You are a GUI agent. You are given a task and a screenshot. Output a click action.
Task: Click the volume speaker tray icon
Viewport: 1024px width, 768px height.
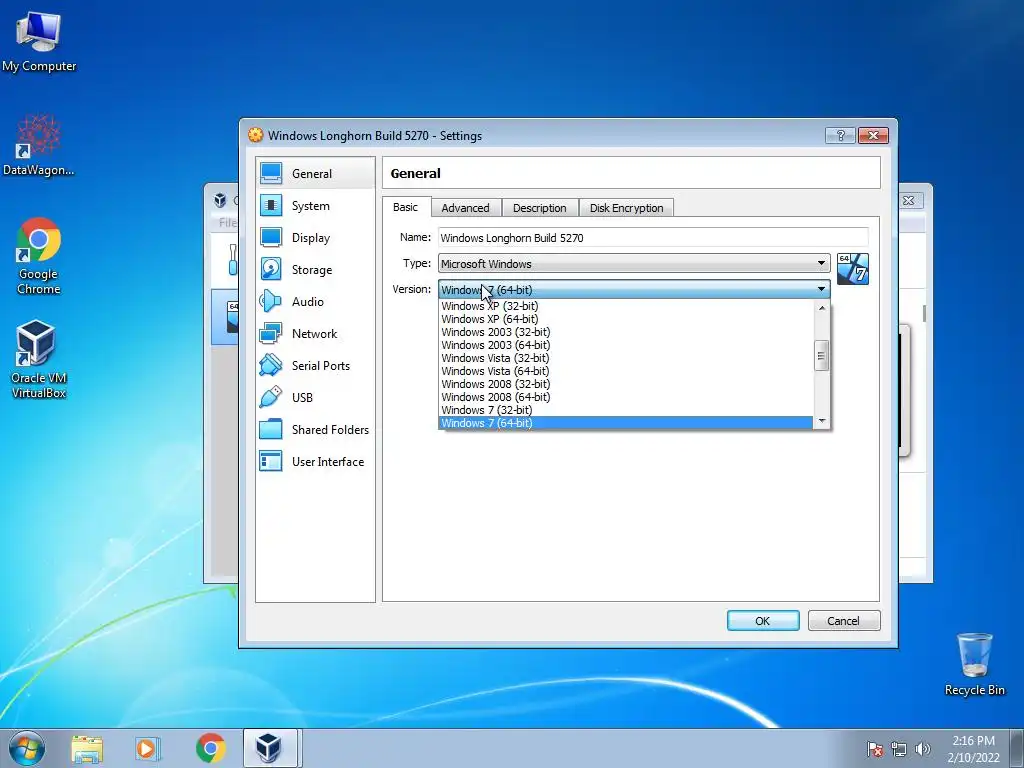click(x=923, y=750)
